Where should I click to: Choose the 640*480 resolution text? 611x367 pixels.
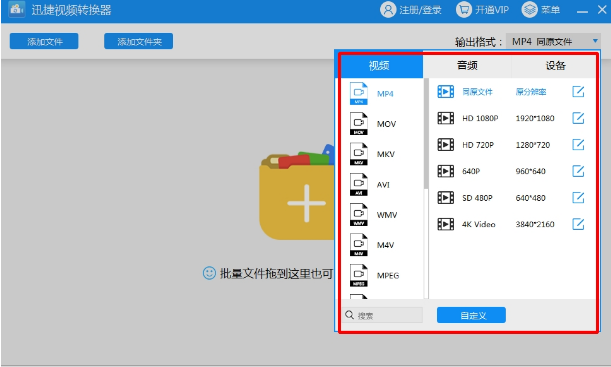point(530,198)
